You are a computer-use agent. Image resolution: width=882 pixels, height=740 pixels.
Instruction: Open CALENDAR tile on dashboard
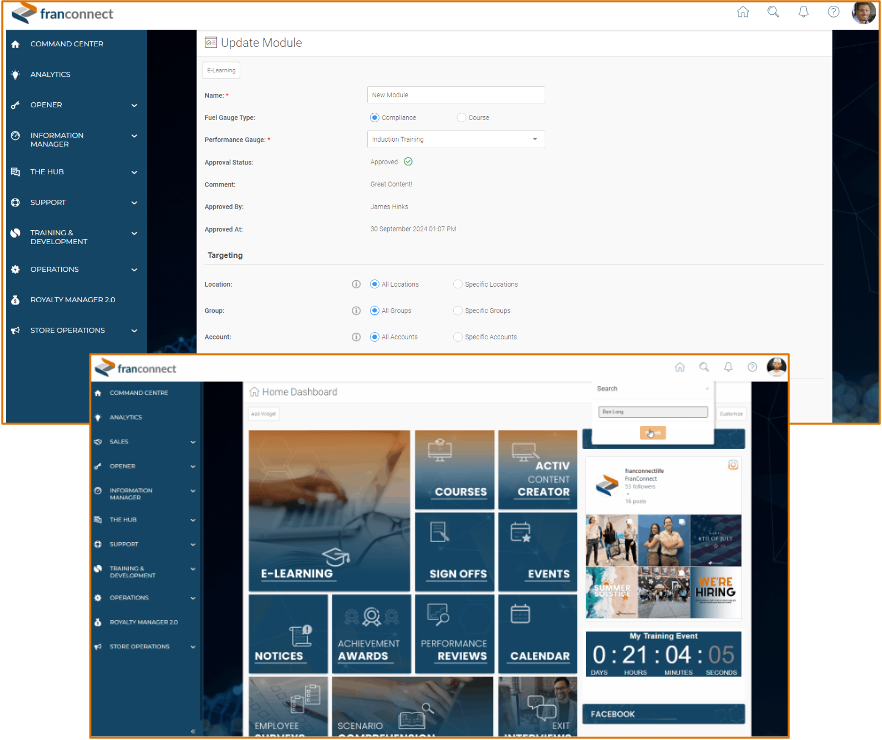pyautogui.click(x=538, y=634)
